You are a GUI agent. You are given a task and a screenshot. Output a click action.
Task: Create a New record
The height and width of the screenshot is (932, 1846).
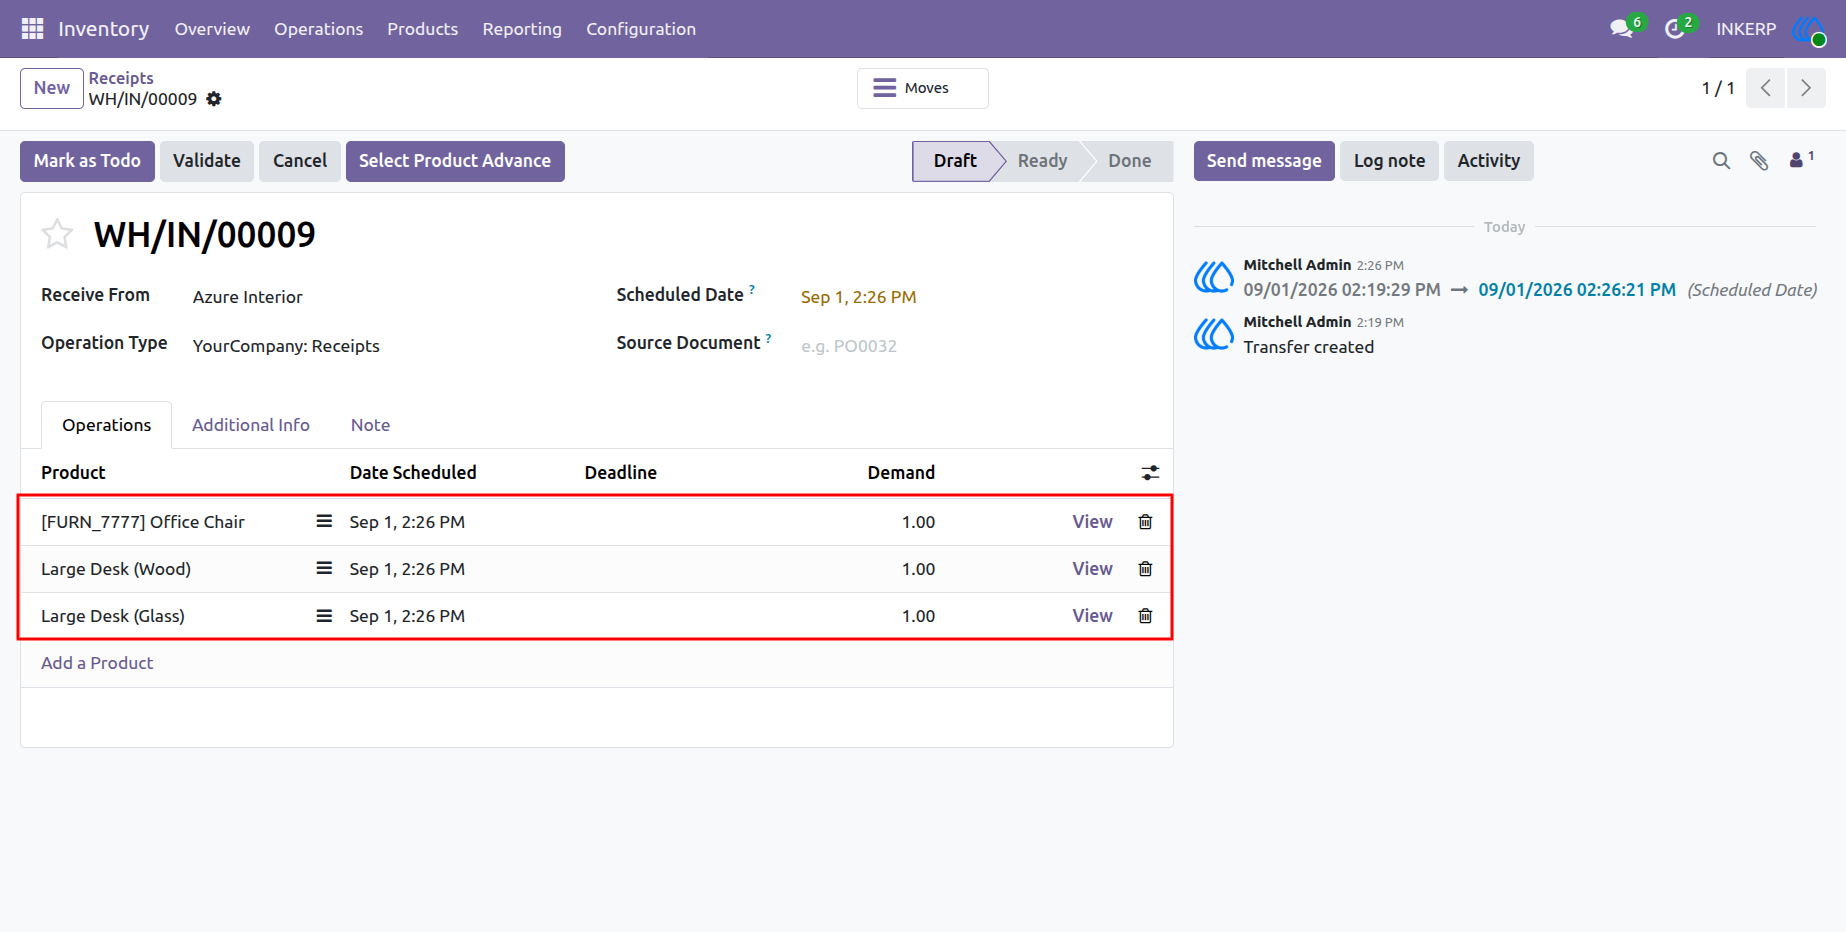[52, 88]
